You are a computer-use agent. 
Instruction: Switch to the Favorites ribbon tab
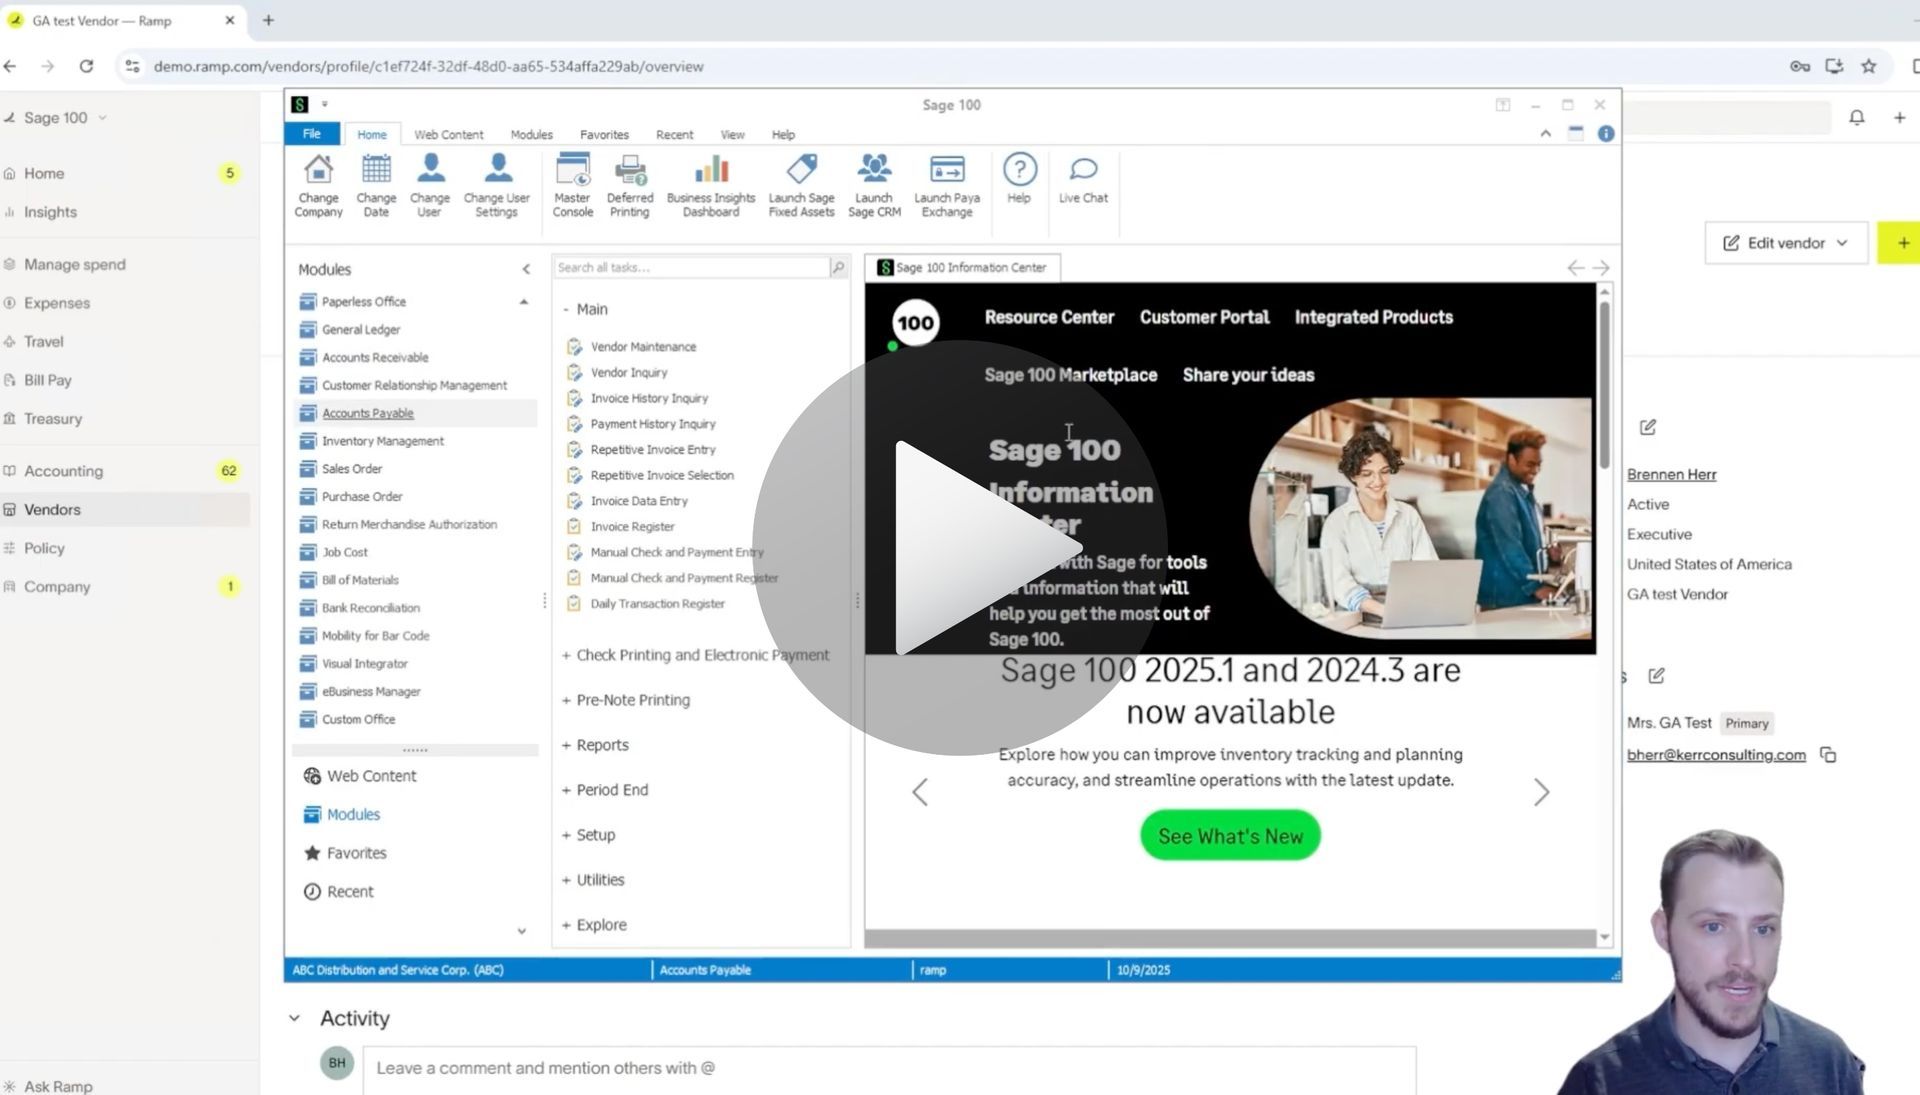(x=604, y=134)
